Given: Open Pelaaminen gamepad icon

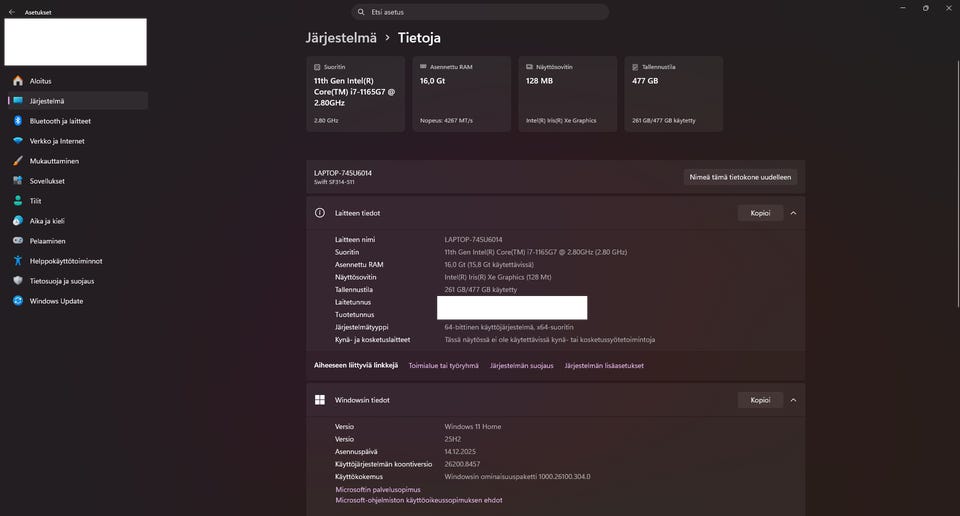Looking at the screenshot, I should [18, 241].
